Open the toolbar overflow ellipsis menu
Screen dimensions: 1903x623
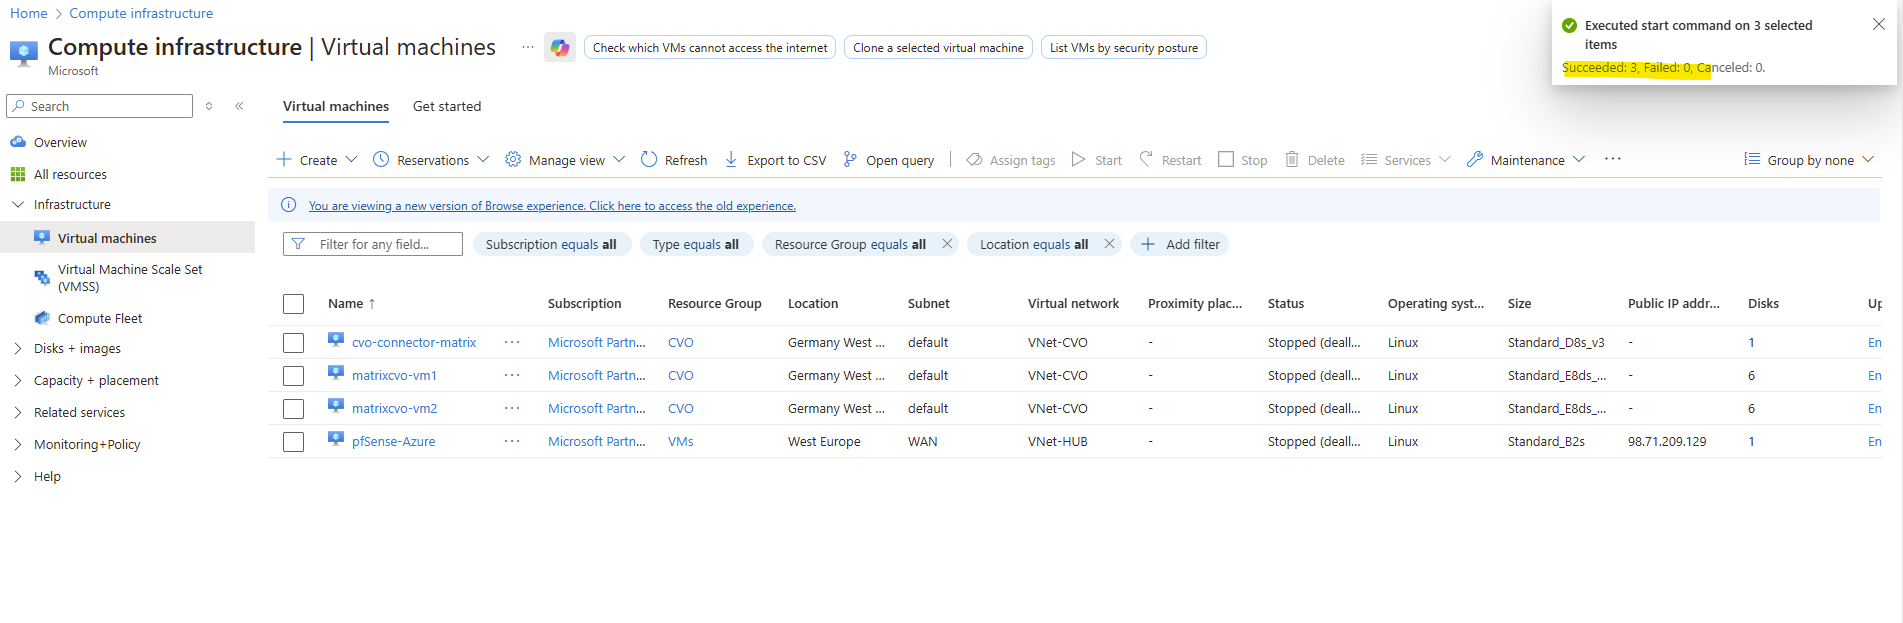click(x=1612, y=159)
